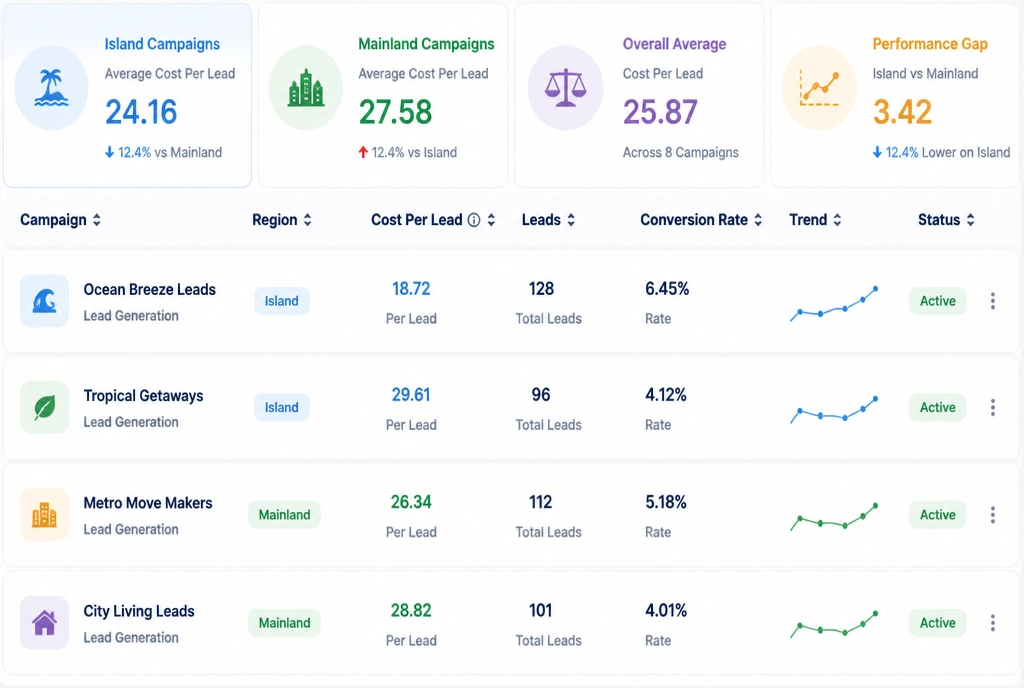This screenshot has height=688, width=1024.
Task: Click the 24.16 island average value
Action: point(141,112)
